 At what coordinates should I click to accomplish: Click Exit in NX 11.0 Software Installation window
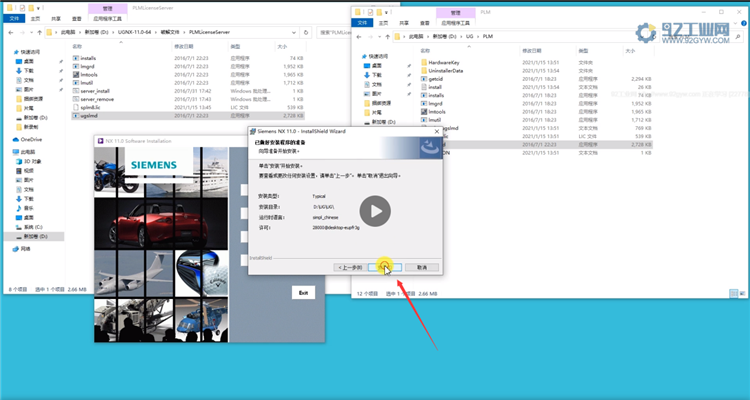[x=303, y=293]
